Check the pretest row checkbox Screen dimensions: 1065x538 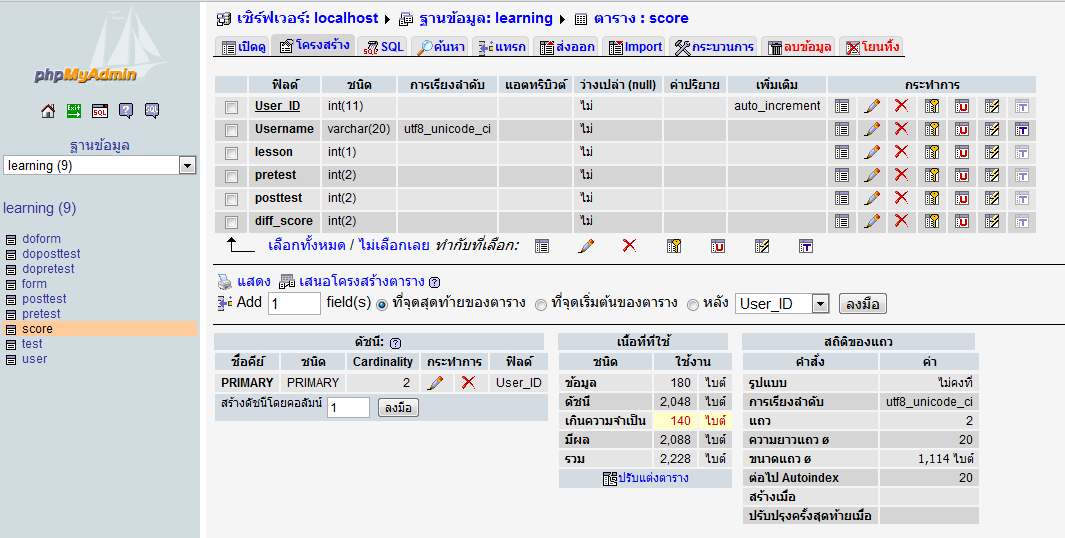(232, 177)
